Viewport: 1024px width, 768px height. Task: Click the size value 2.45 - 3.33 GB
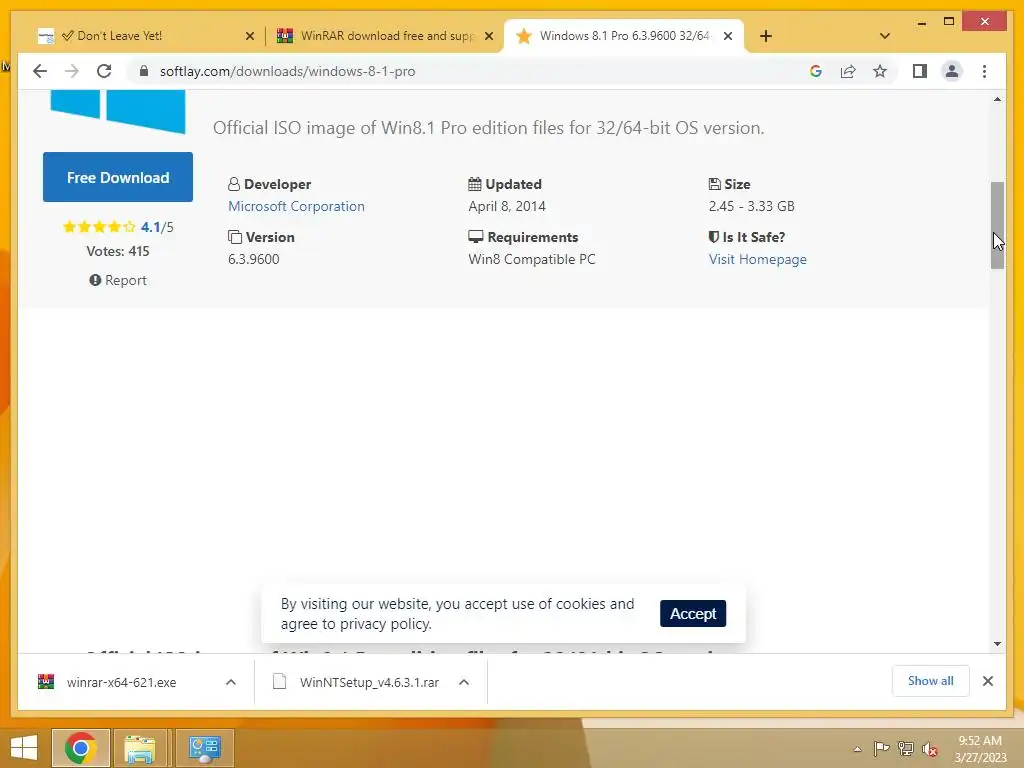tap(752, 206)
